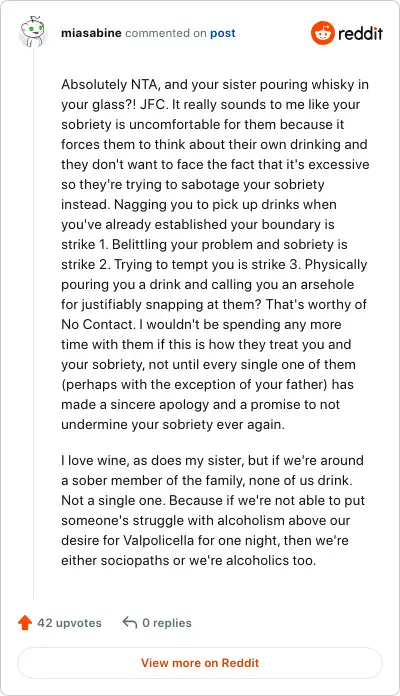Open the blue 'post' link
The image size is (400, 696).
pos(222,34)
